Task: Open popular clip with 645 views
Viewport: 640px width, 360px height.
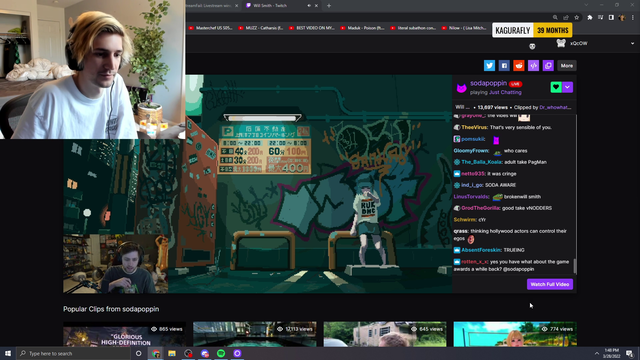Action: [385, 334]
